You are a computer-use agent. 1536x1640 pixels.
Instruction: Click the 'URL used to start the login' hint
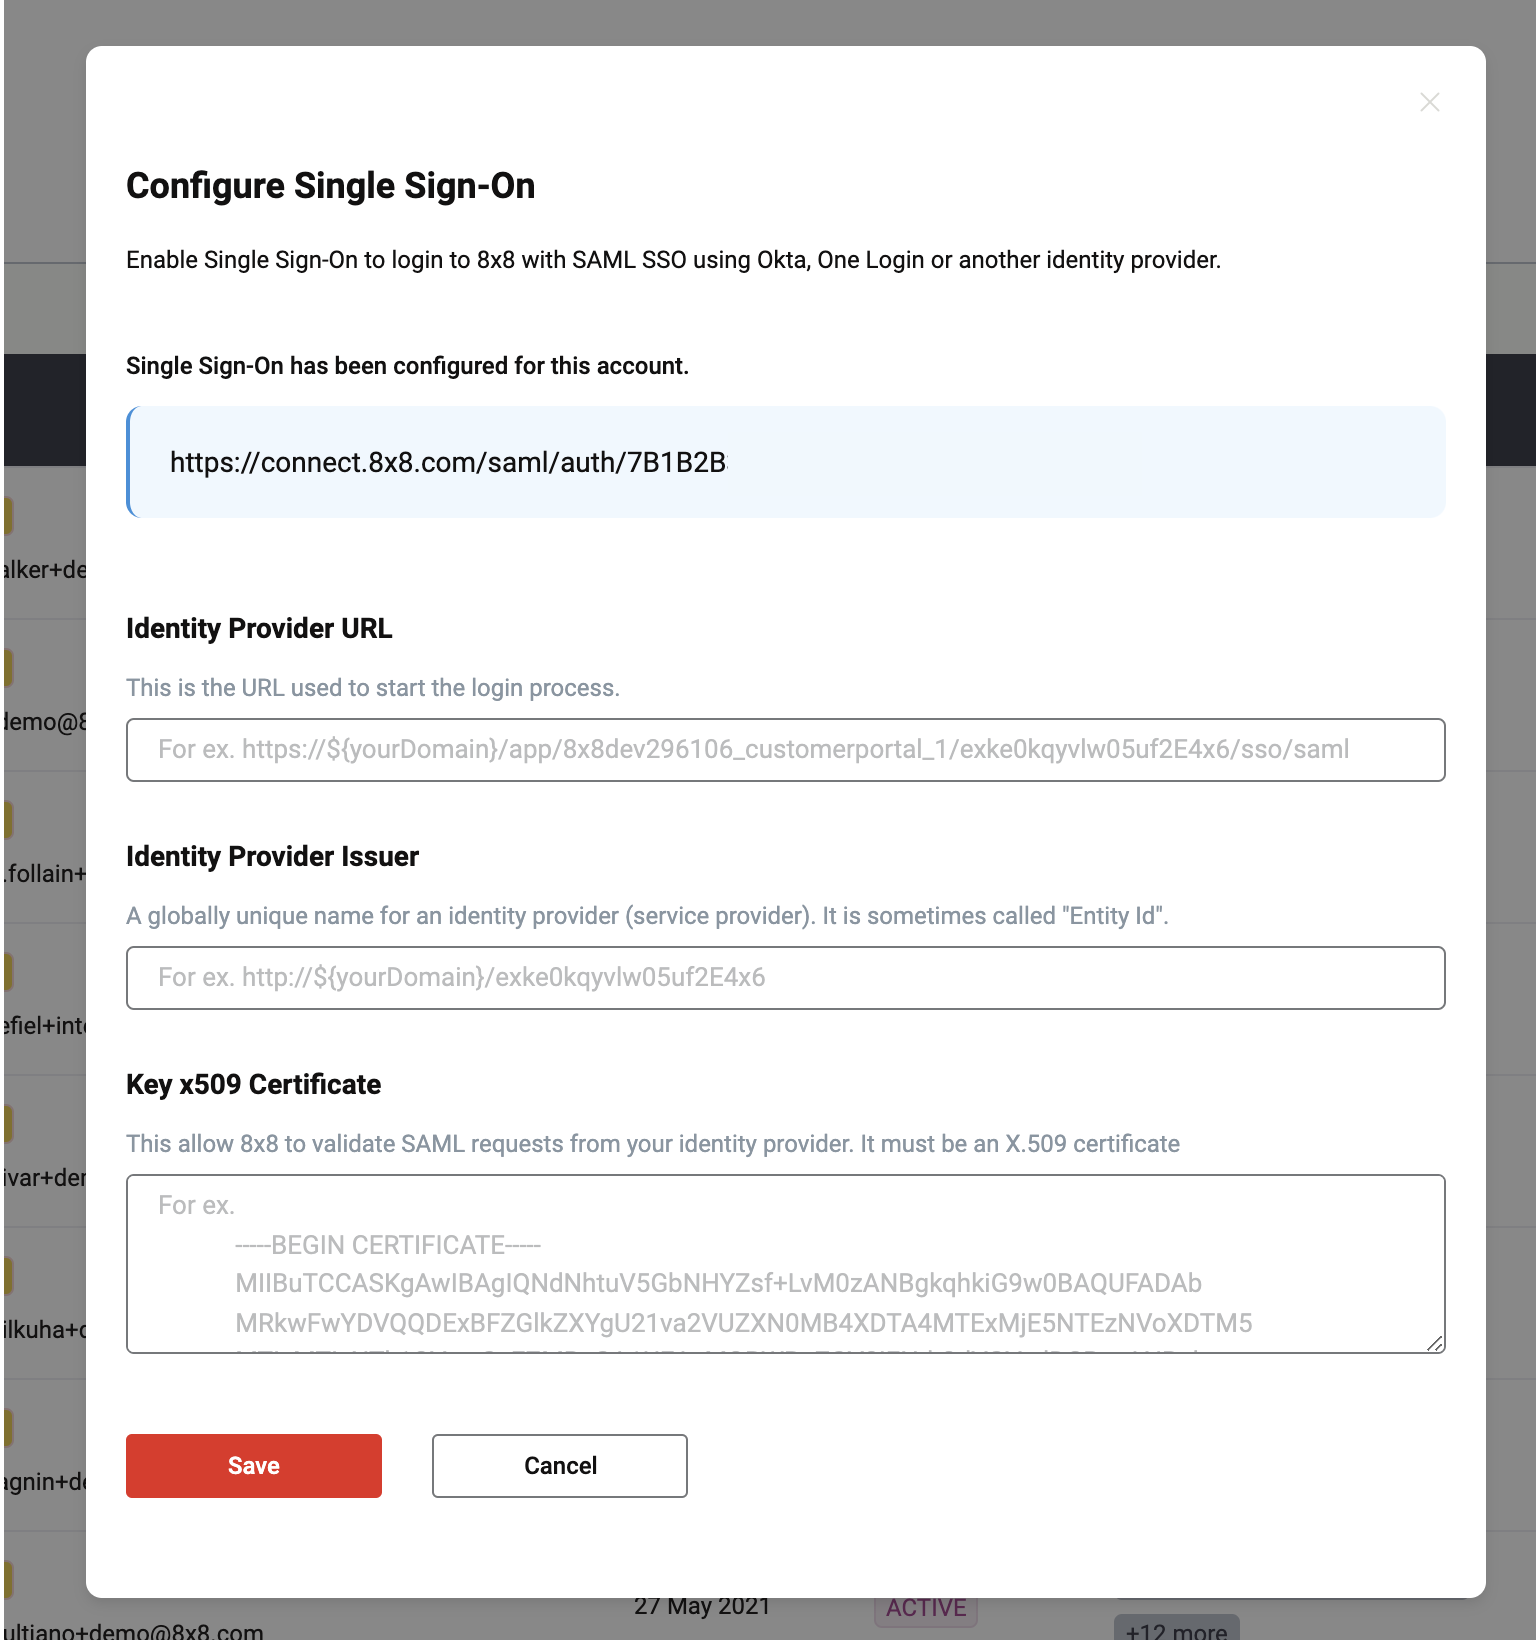372,688
